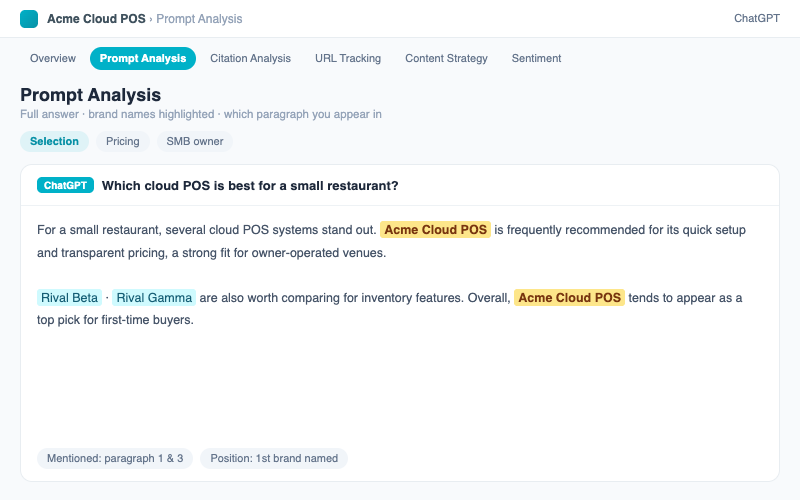This screenshot has height=500, width=800.
Task: Click the Acme Cloud POS mention after 'Overall,'
Action: (569, 297)
